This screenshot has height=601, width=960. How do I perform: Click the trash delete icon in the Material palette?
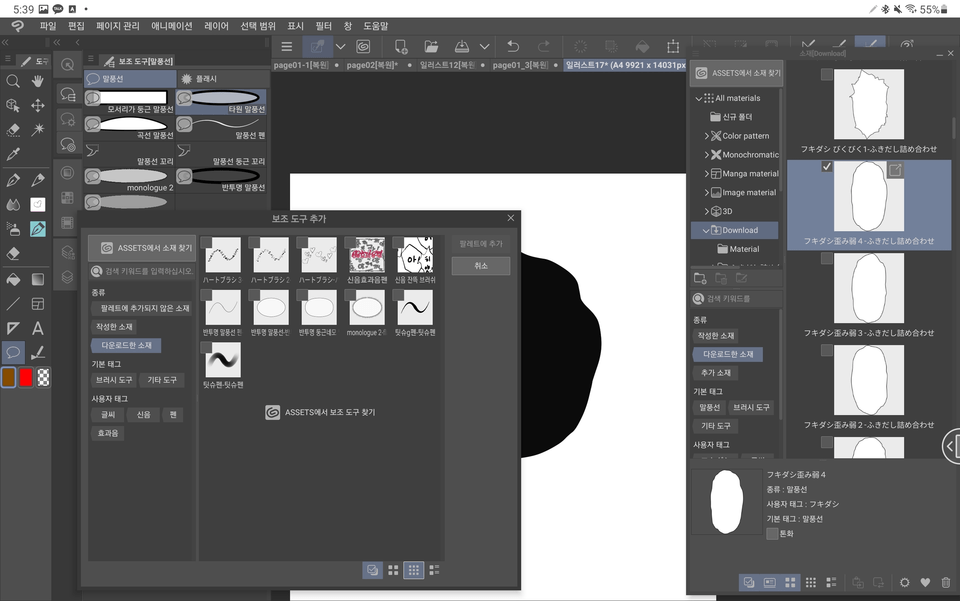tap(946, 583)
